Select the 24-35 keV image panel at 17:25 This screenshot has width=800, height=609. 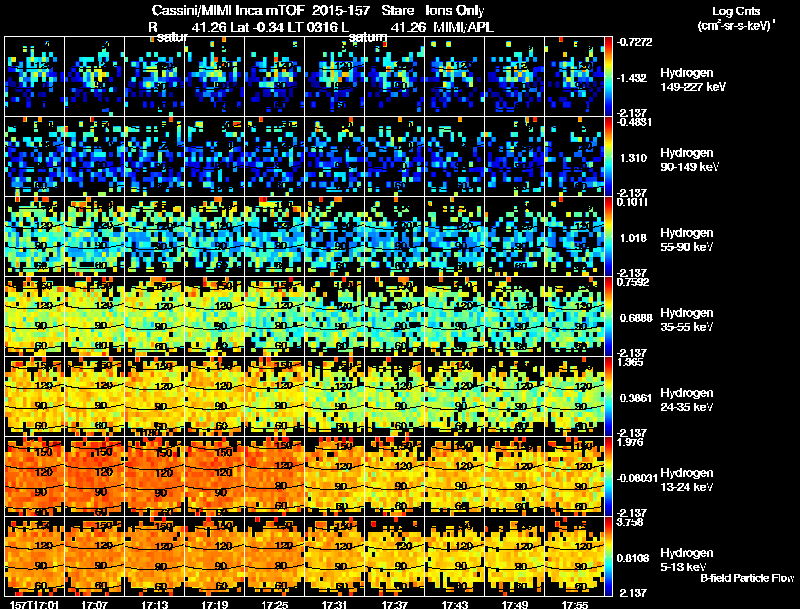pos(274,396)
